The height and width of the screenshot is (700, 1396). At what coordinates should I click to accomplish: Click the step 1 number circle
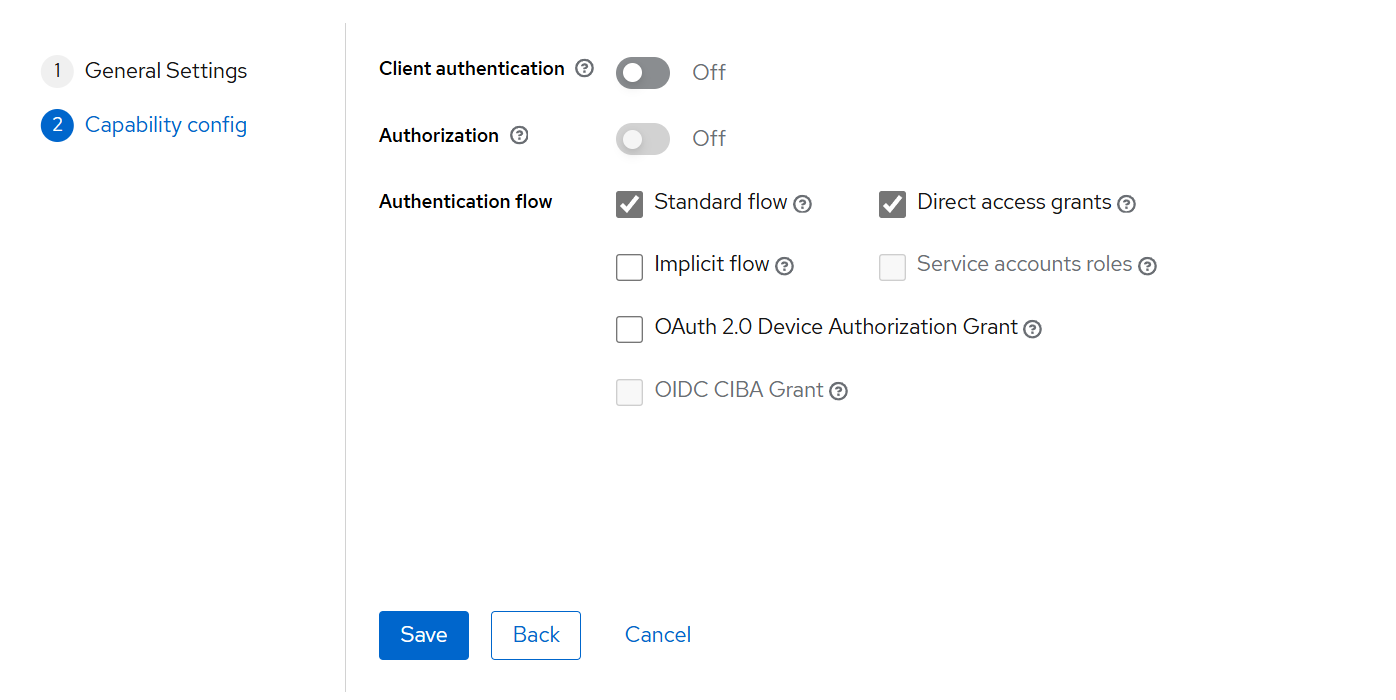tap(57, 70)
